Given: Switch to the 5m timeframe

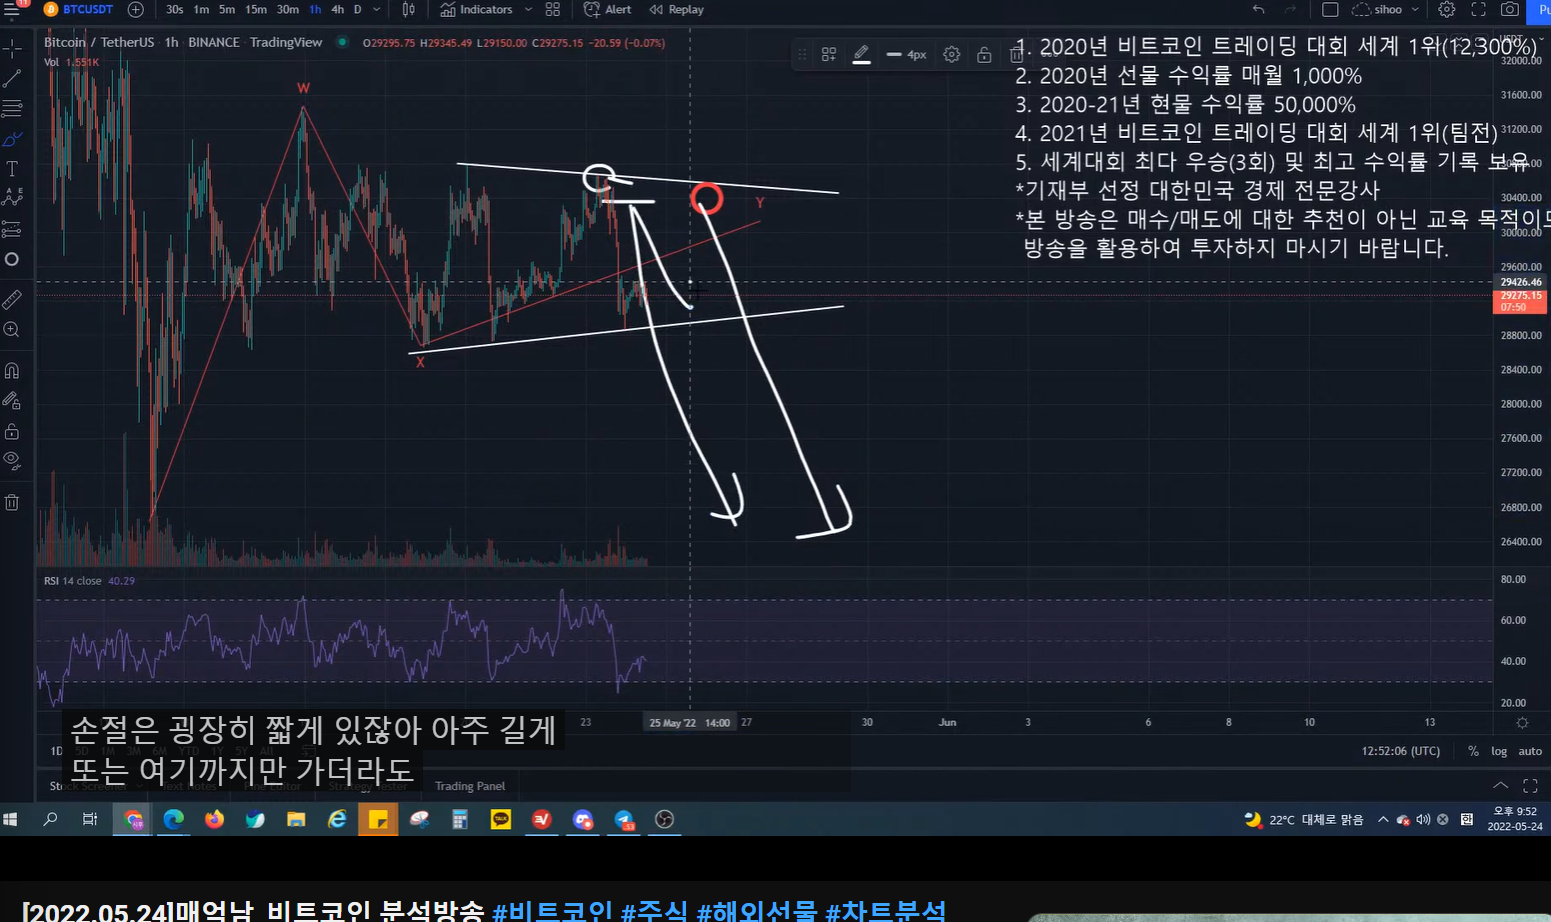Looking at the screenshot, I should (227, 9).
